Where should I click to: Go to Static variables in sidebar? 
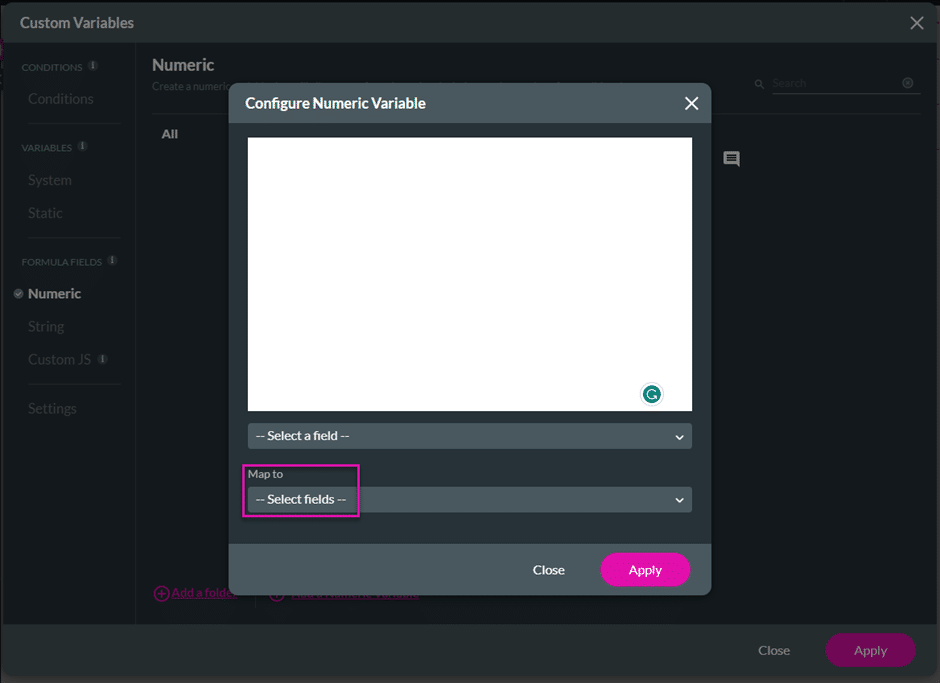coord(45,213)
